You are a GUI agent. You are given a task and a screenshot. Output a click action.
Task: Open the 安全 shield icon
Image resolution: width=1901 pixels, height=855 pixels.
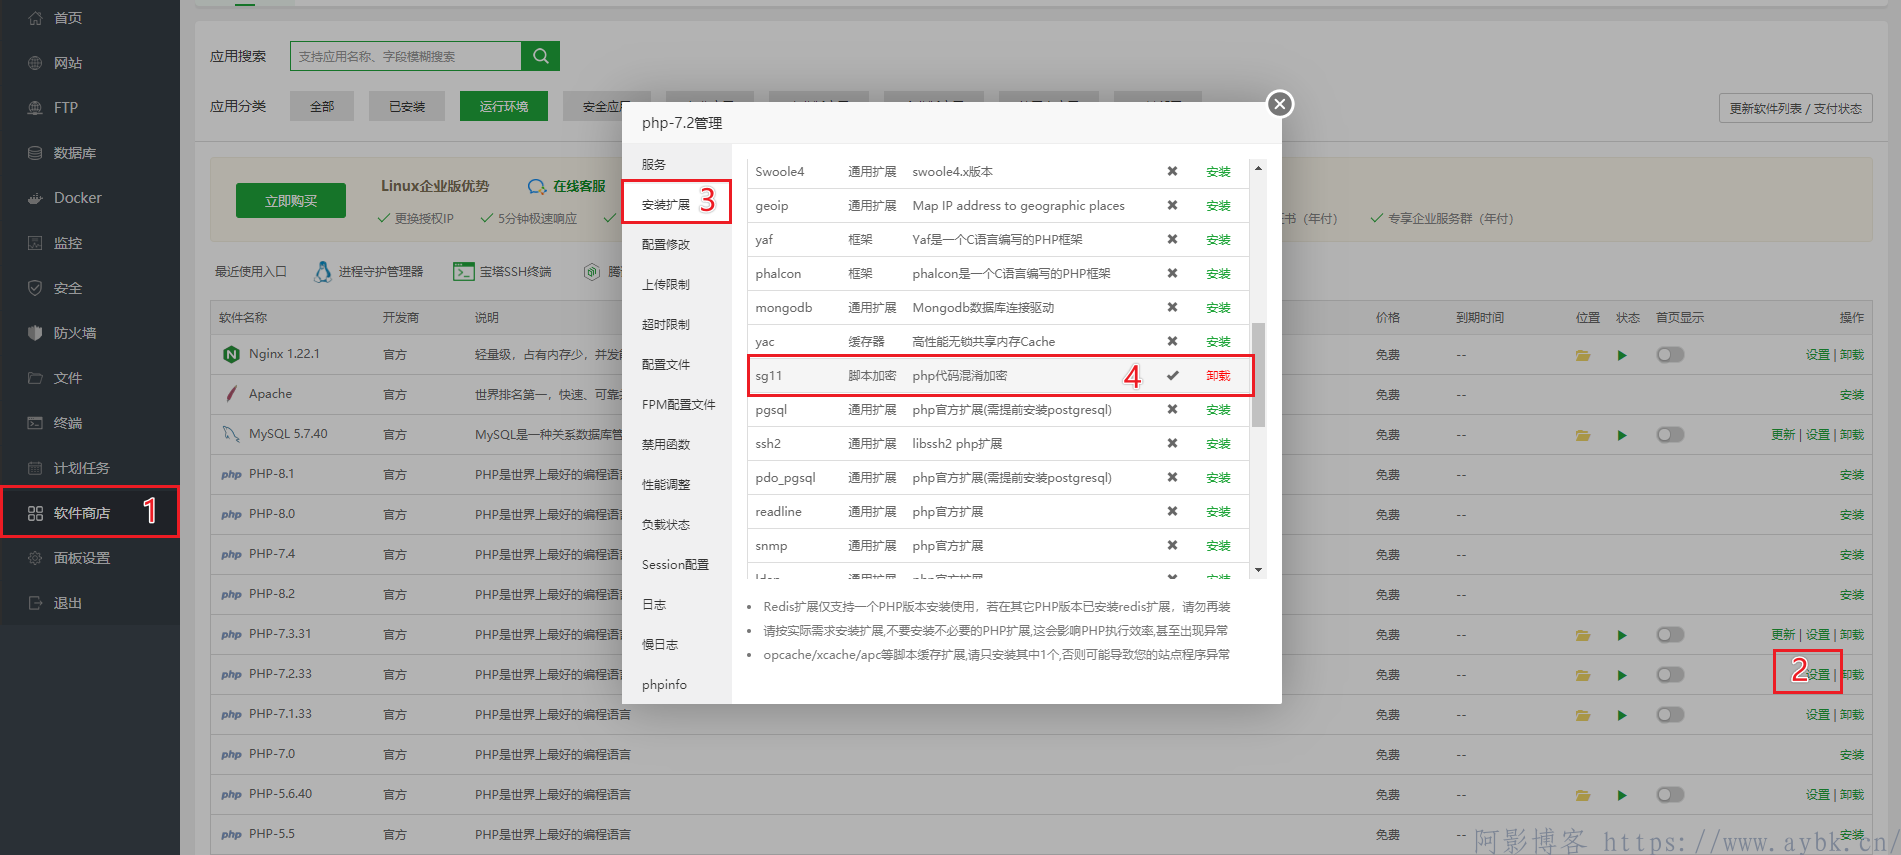click(x=35, y=288)
